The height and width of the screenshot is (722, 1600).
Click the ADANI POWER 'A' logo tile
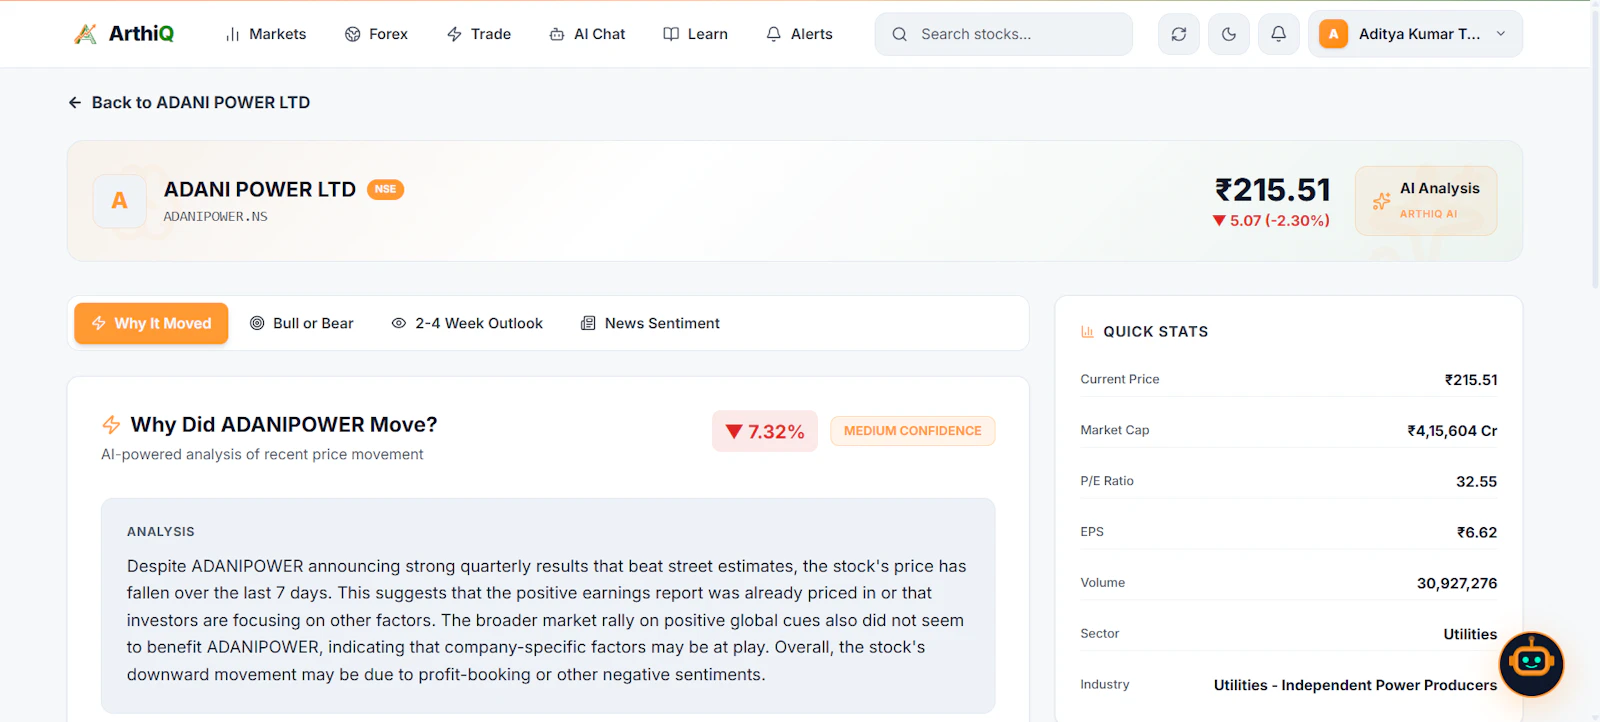pos(120,201)
